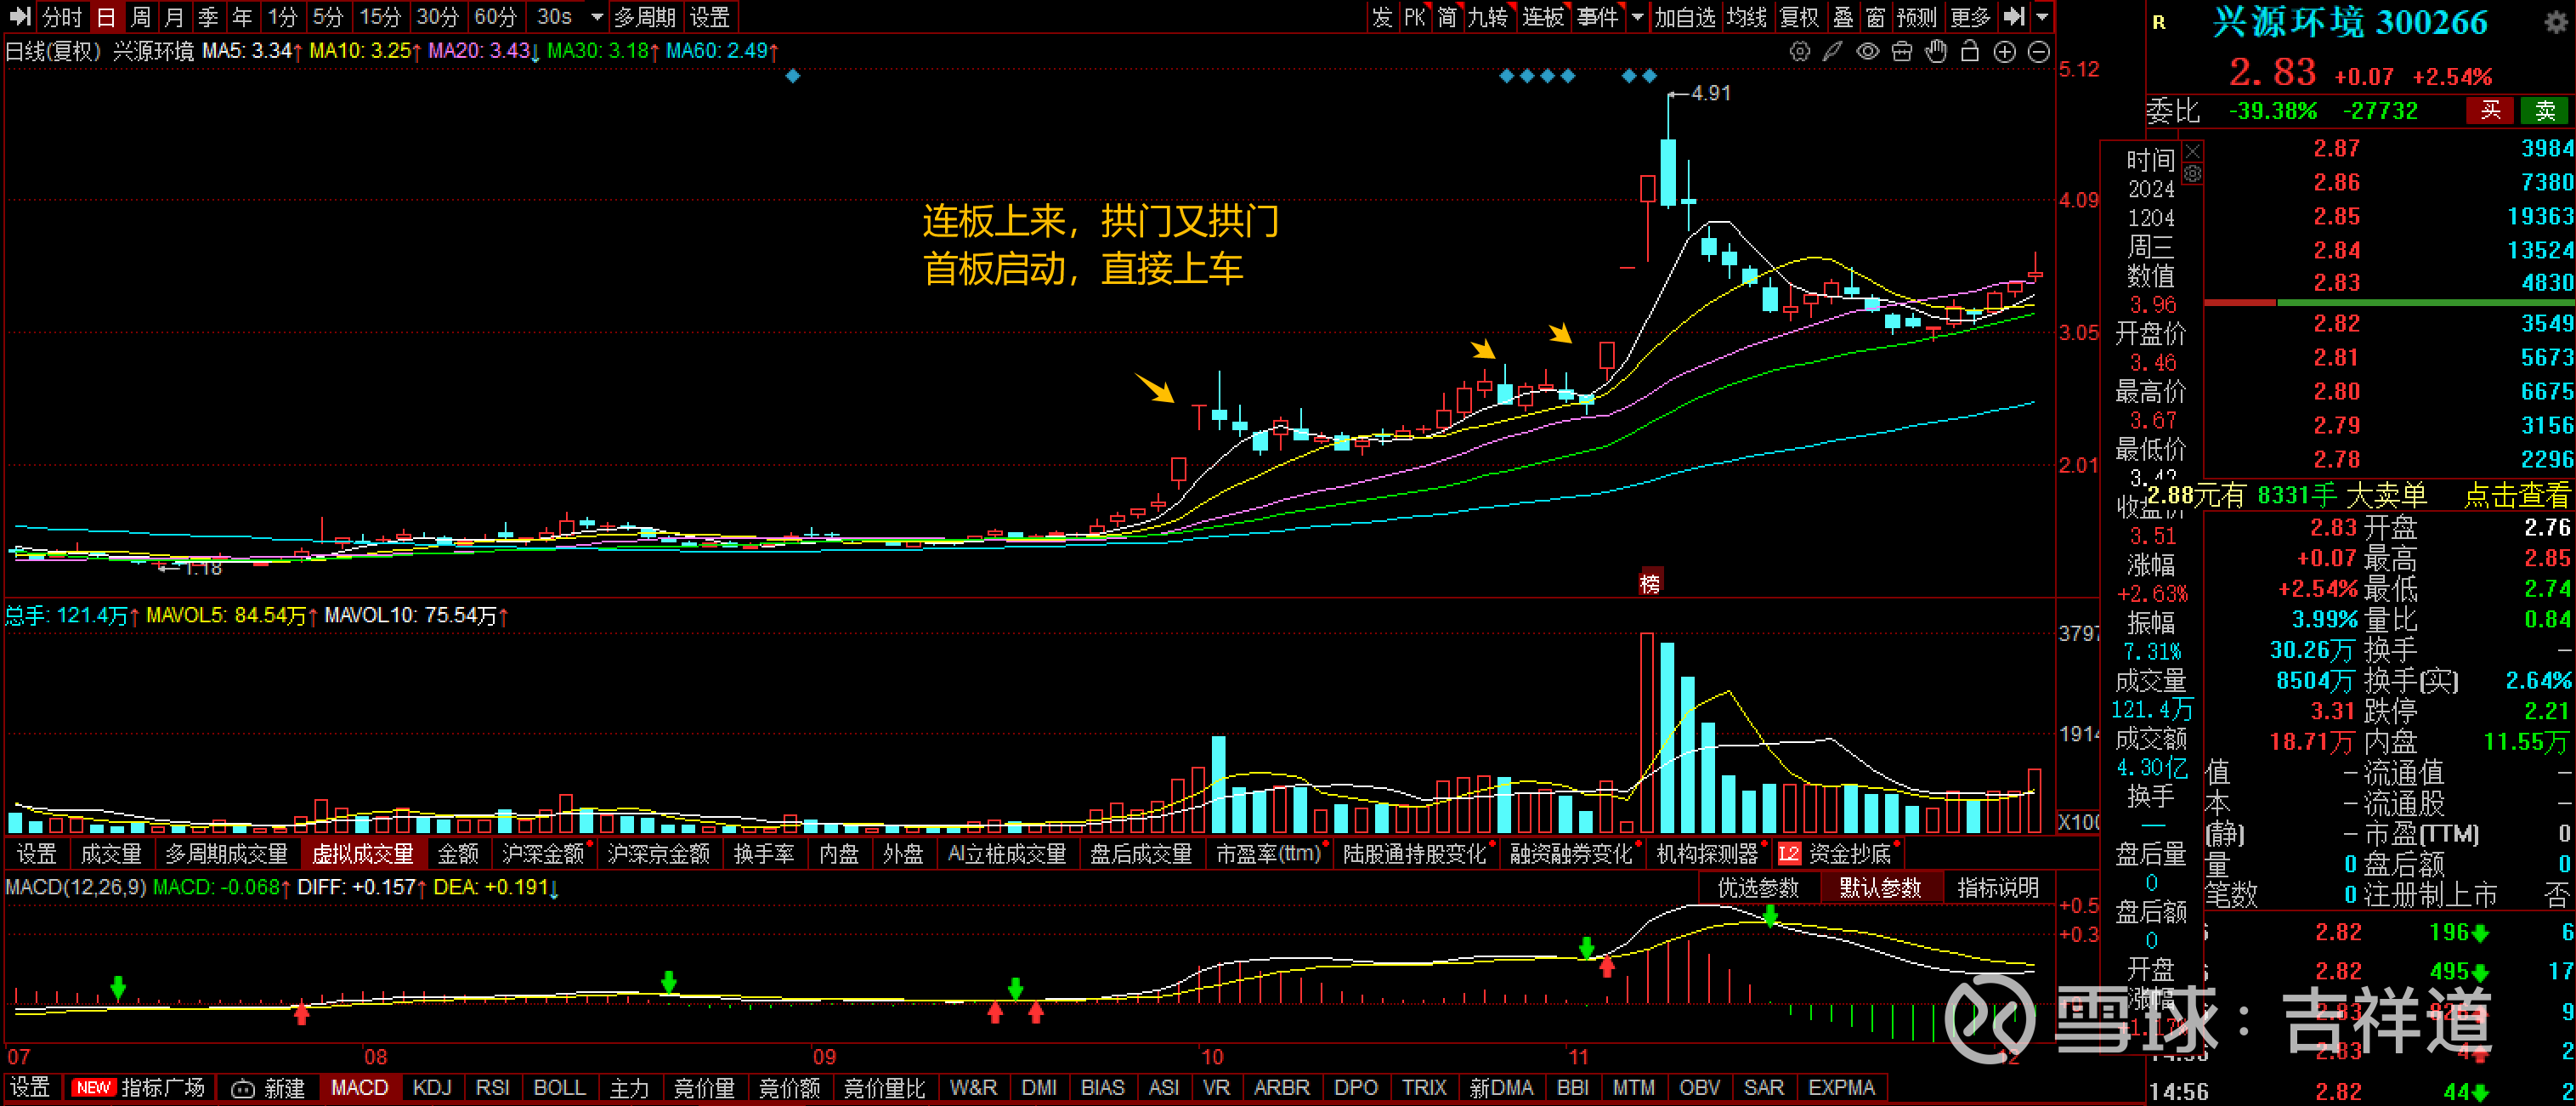Viewport: 2576px width, 1106px height.
Task: Toggle the 均线 moving average display
Action: tap(1747, 16)
